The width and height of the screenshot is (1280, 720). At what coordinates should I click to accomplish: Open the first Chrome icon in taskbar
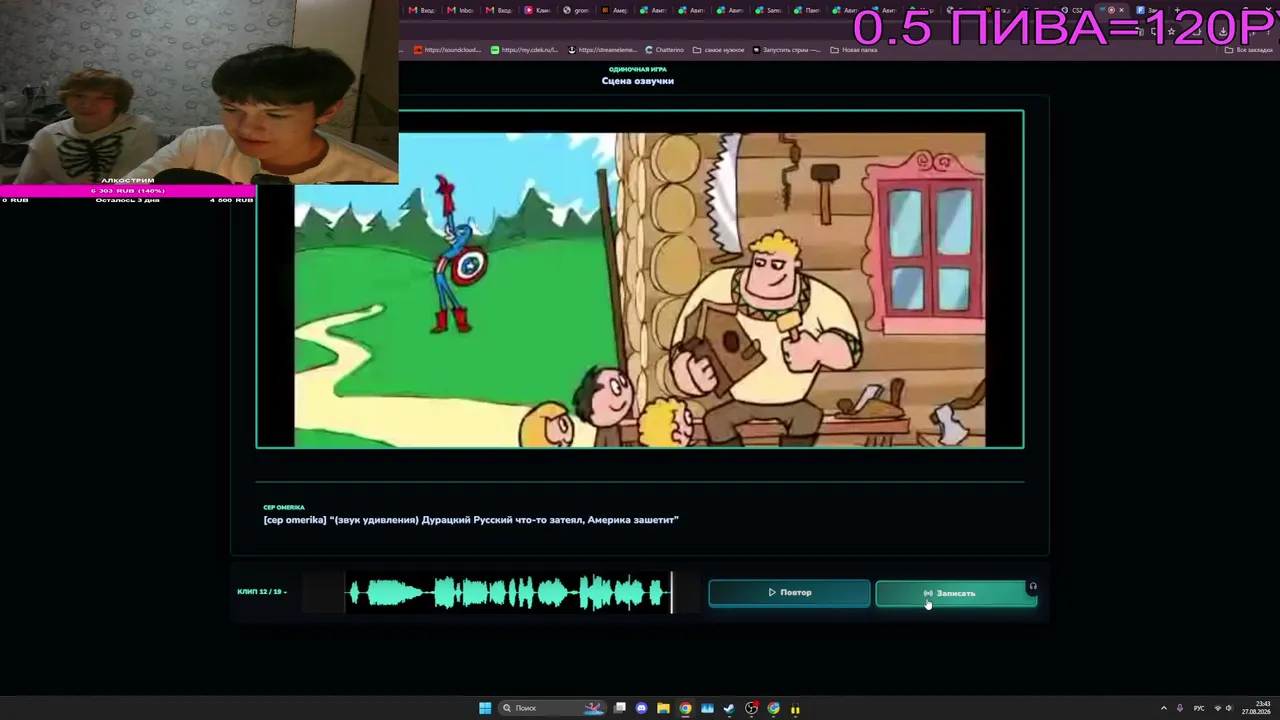(x=685, y=708)
